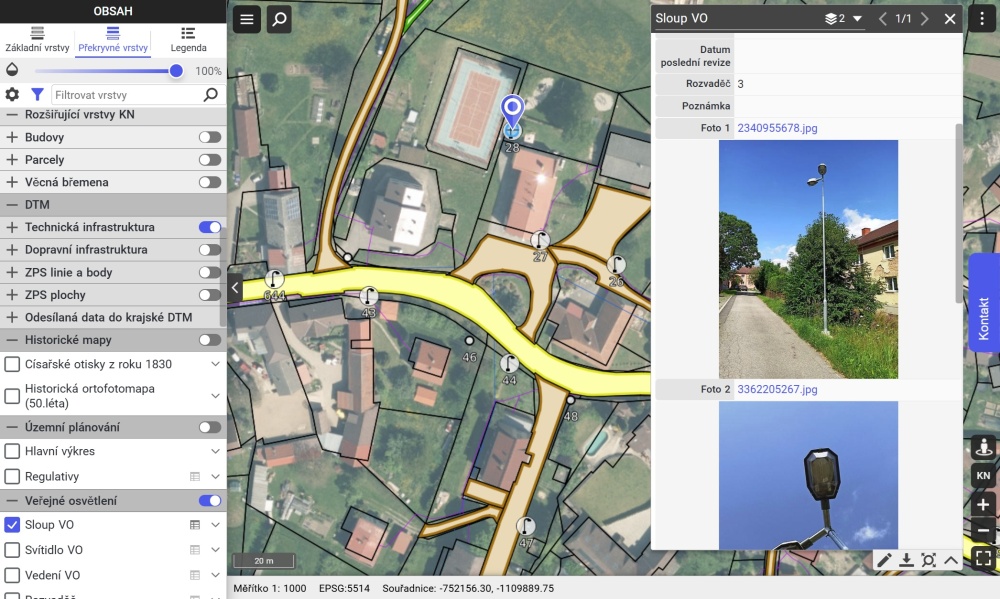
Task: Activate the street view pegman button
Action: (983, 448)
